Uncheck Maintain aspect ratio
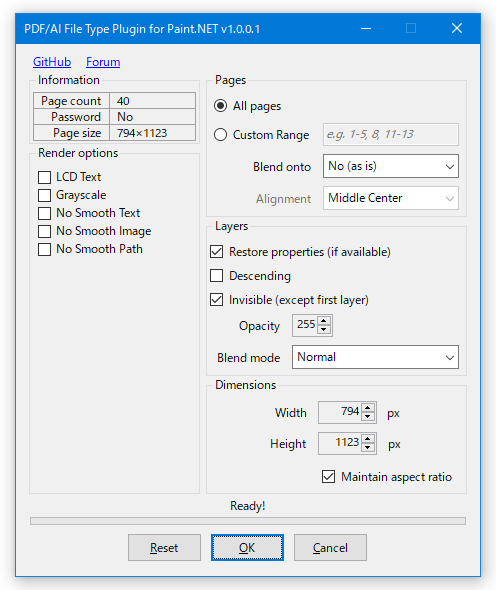Viewport: 496px width, 590px height. [x=329, y=476]
